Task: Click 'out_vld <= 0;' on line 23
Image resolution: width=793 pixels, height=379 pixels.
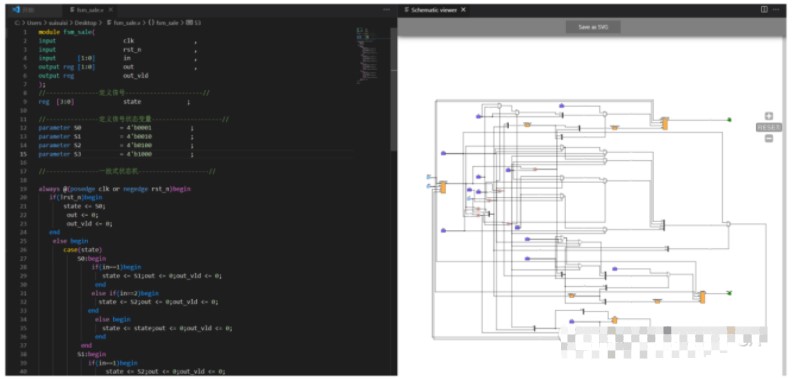Action: [90, 223]
